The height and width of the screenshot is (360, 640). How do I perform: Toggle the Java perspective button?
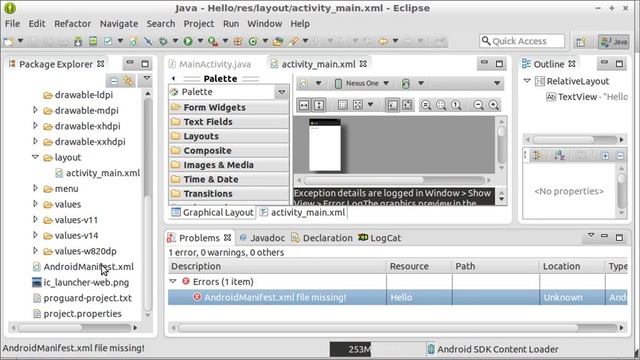tap(614, 42)
